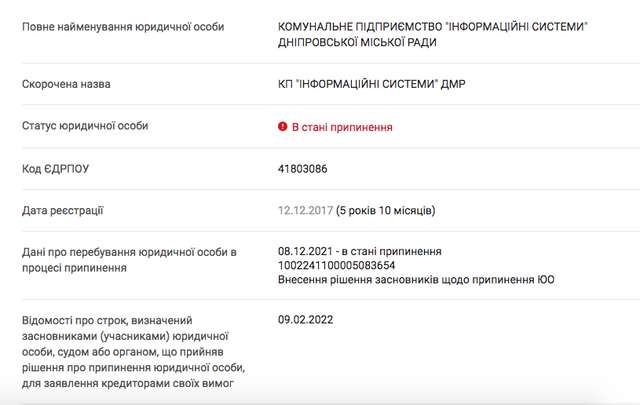This screenshot has width=640, height=405.
Task: Click the 'ДНІПРОВСЬКОЇ МІСЬКОЇ РАДИ' text line
Action: [x=358, y=42]
